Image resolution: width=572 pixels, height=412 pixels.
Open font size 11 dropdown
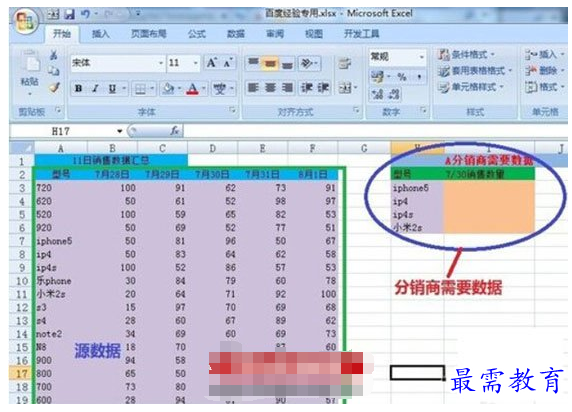tap(196, 63)
